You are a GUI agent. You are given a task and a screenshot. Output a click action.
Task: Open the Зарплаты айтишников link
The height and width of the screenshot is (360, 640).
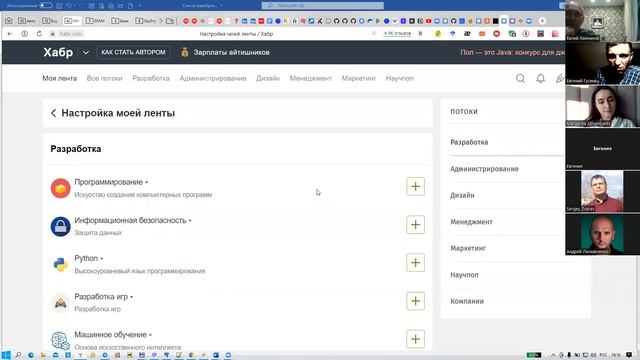click(231, 52)
